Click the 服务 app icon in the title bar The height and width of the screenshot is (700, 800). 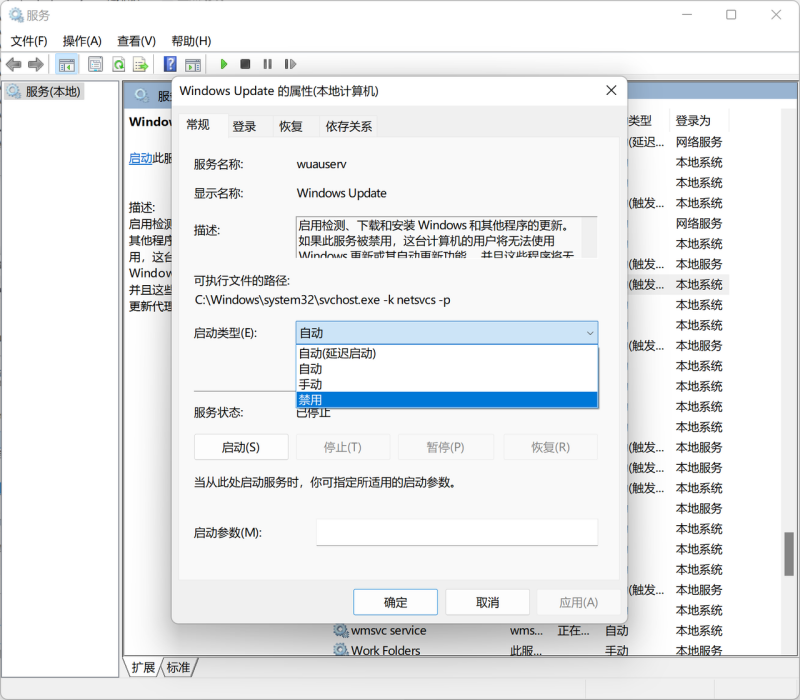tap(16, 15)
